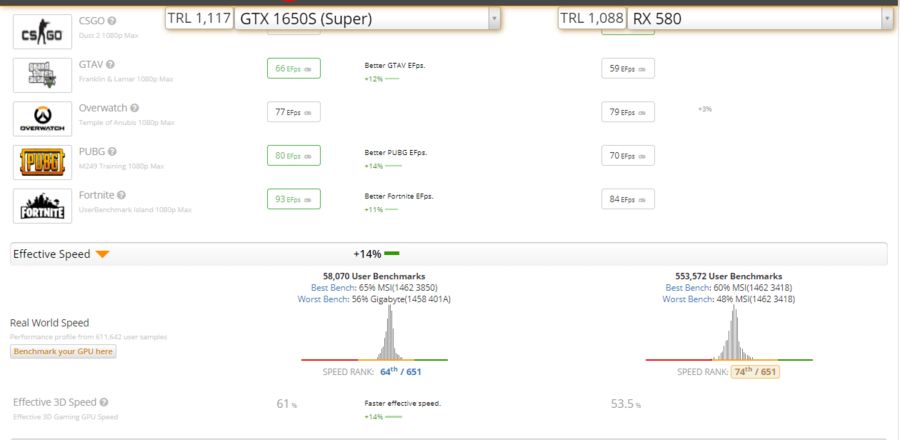Viewport: 900px width, 440px height.
Task: Open Worst Bench link for Gigabyte result
Action: (323, 299)
